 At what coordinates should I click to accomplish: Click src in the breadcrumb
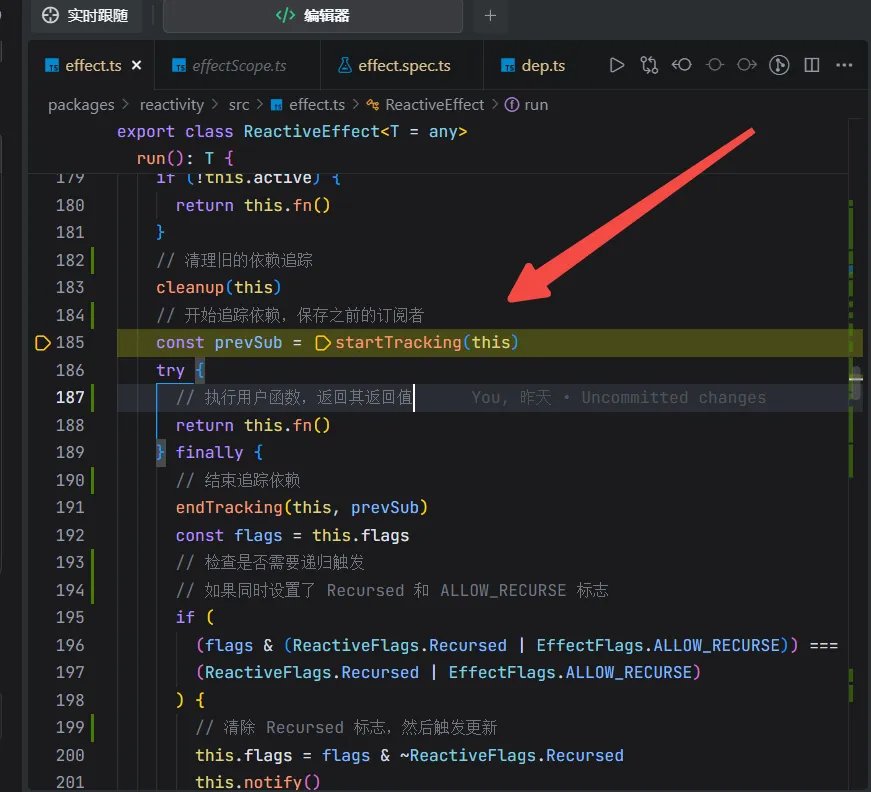(x=239, y=105)
